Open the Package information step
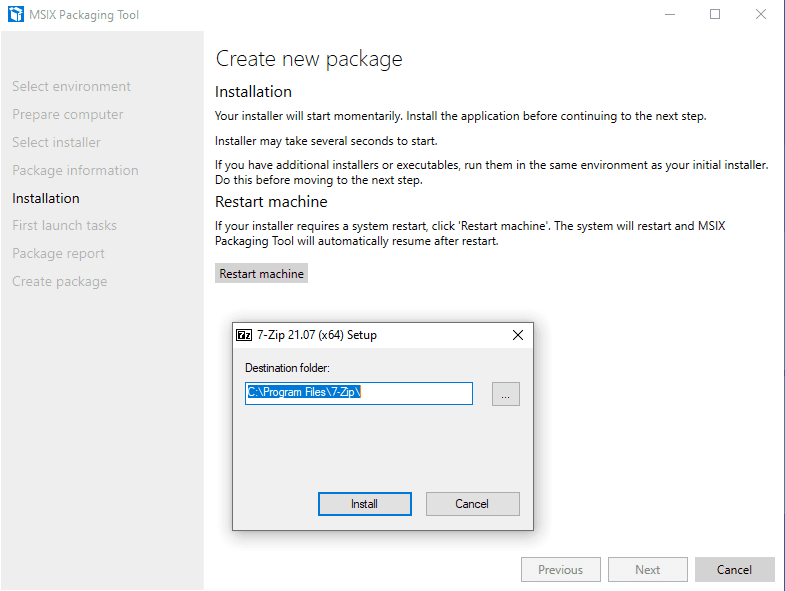The width and height of the screenshot is (785, 591). [x=75, y=171]
